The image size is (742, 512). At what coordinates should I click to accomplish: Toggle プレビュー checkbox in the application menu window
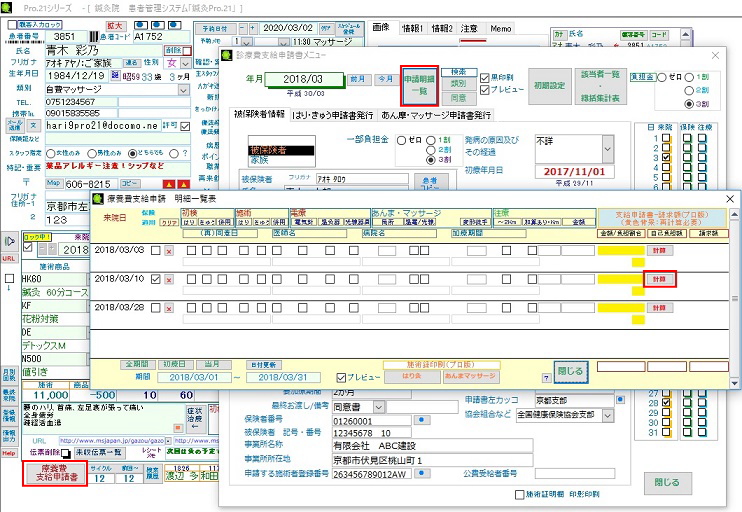(485, 89)
